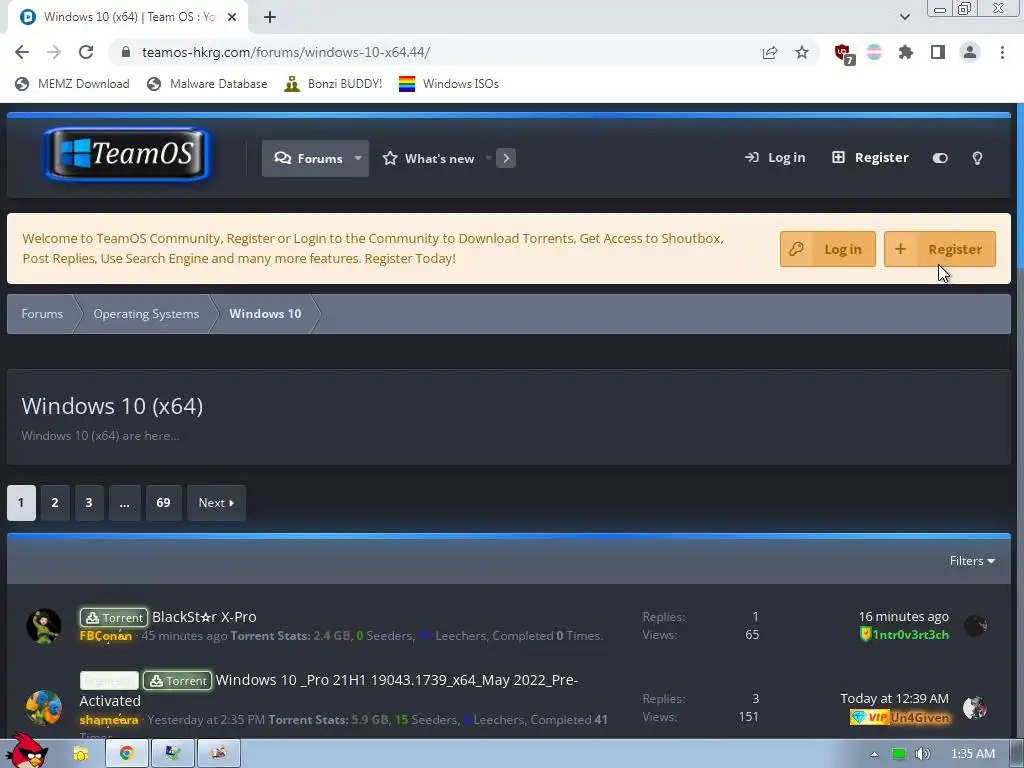Open Malware Database bookmark
Image resolution: width=1024 pixels, height=768 pixels.
tap(207, 84)
